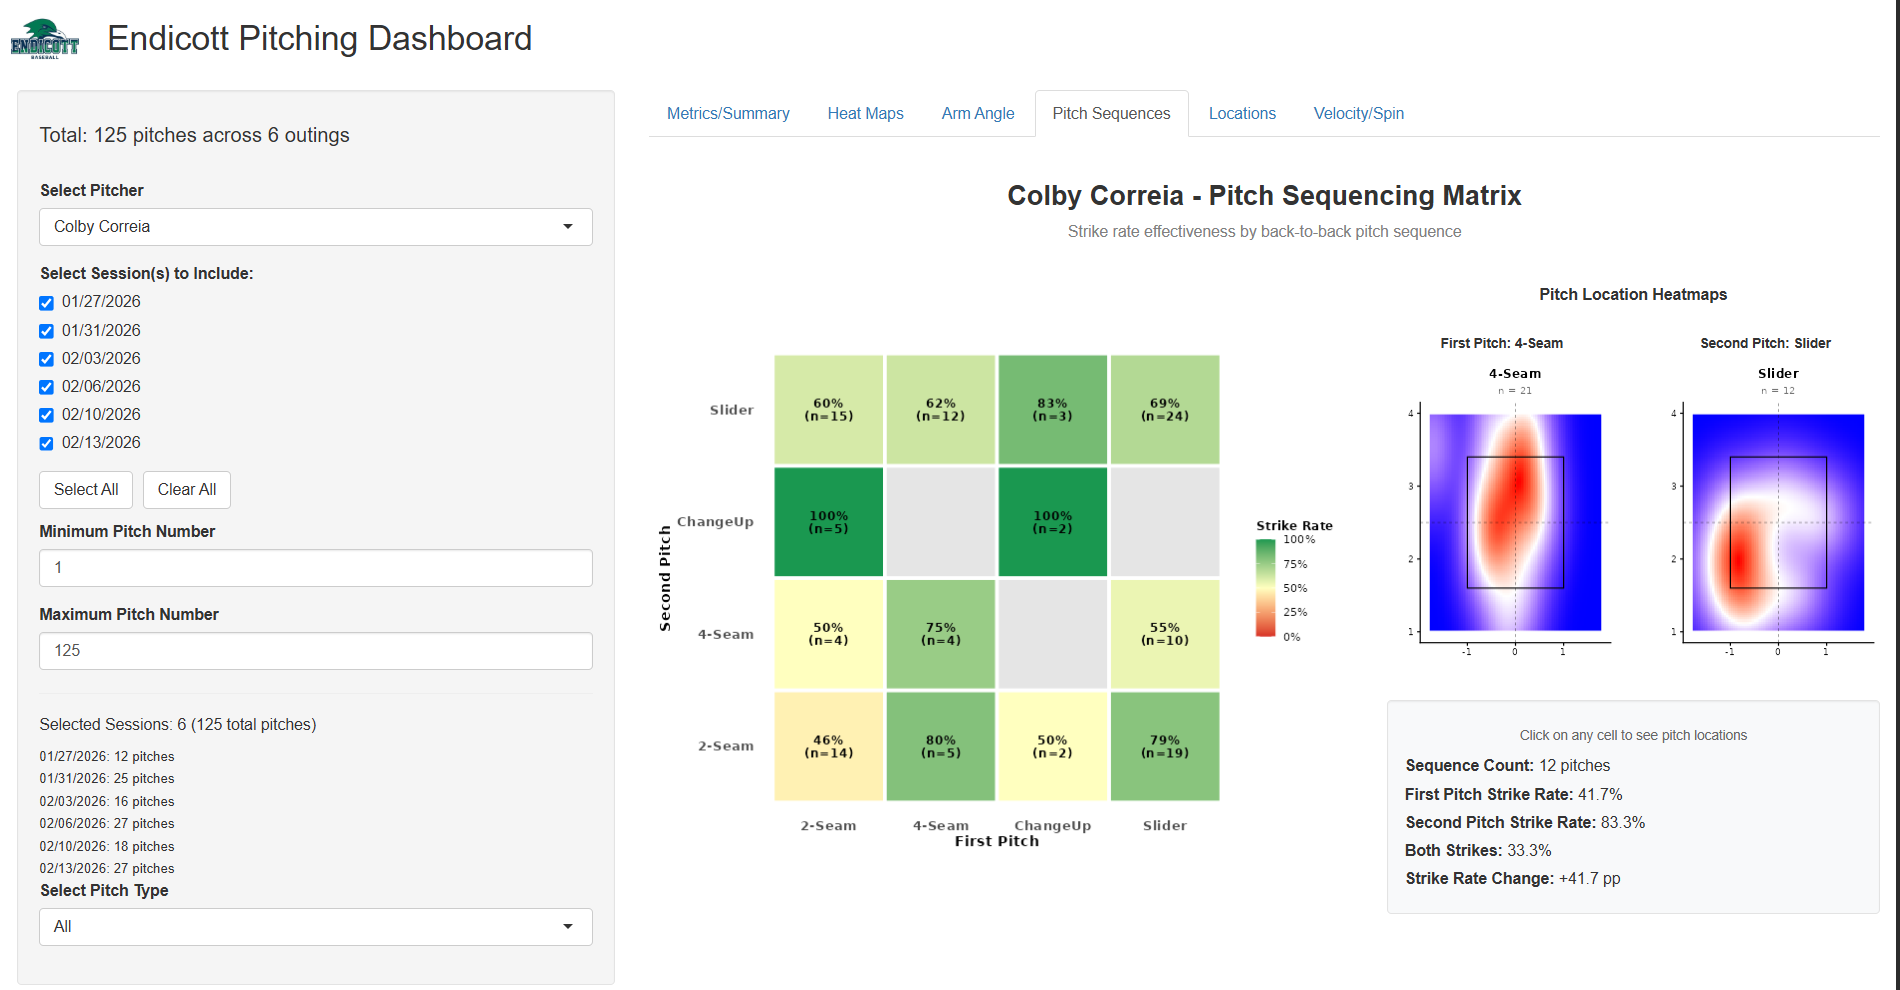Open the Colby Correia pitcher combo box
This screenshot has height=990, width=1900.
(316, 227)
